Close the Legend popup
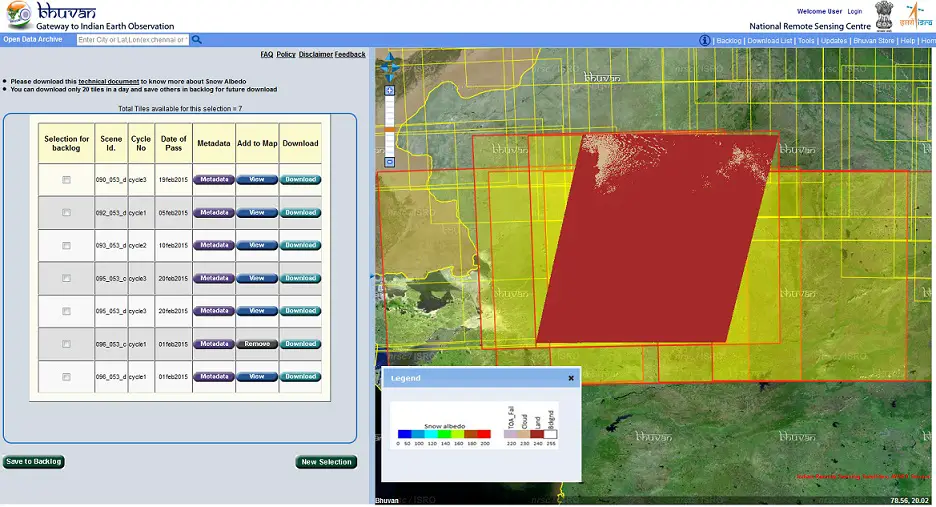The width and height of the screenshot is (936, 507). pyautogui.click(x=571, y=378)
